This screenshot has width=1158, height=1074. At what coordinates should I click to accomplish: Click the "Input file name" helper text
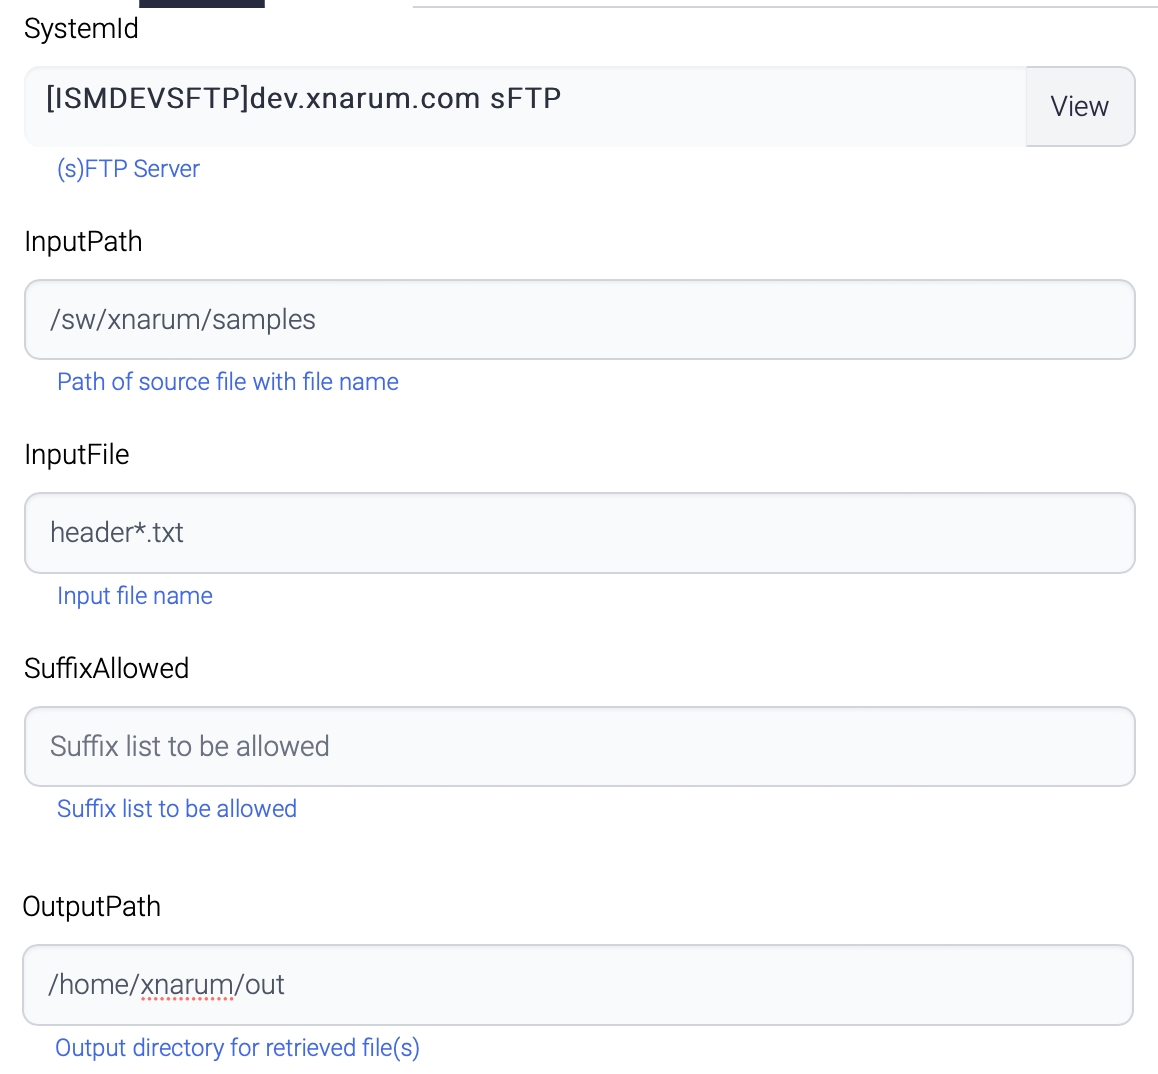[135, 596]
